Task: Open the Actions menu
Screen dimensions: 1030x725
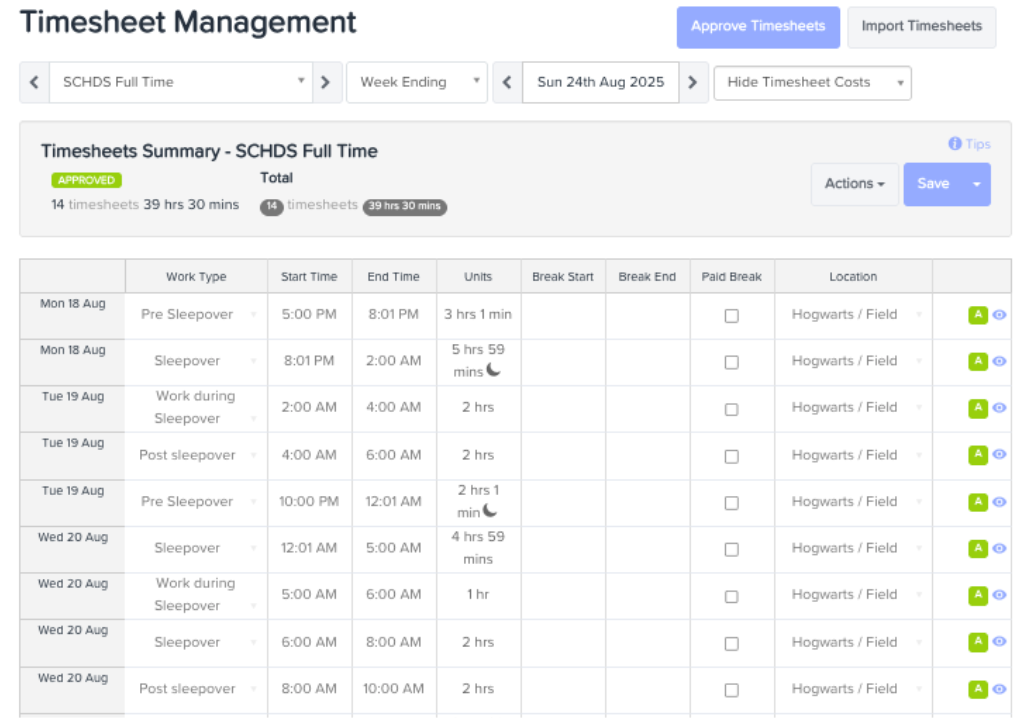Action: pyautogui.click(x=855, y=184)
